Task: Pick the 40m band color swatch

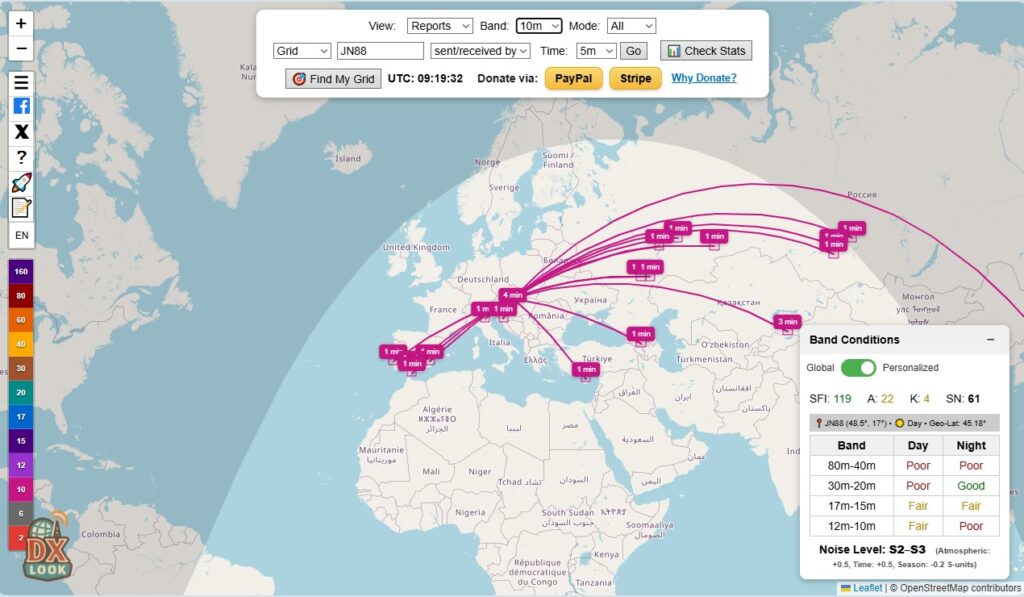Action: (x=21, y=344)
